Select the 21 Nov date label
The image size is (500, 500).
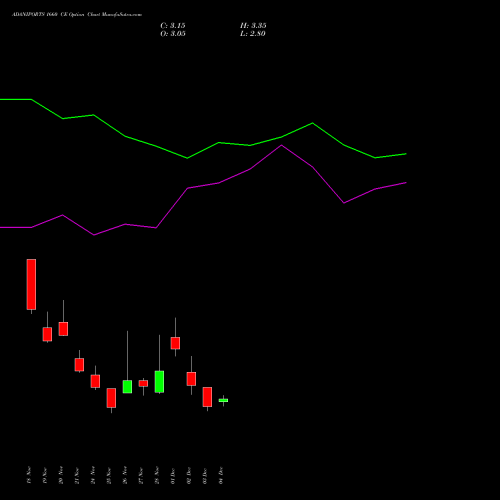[77, 475]
